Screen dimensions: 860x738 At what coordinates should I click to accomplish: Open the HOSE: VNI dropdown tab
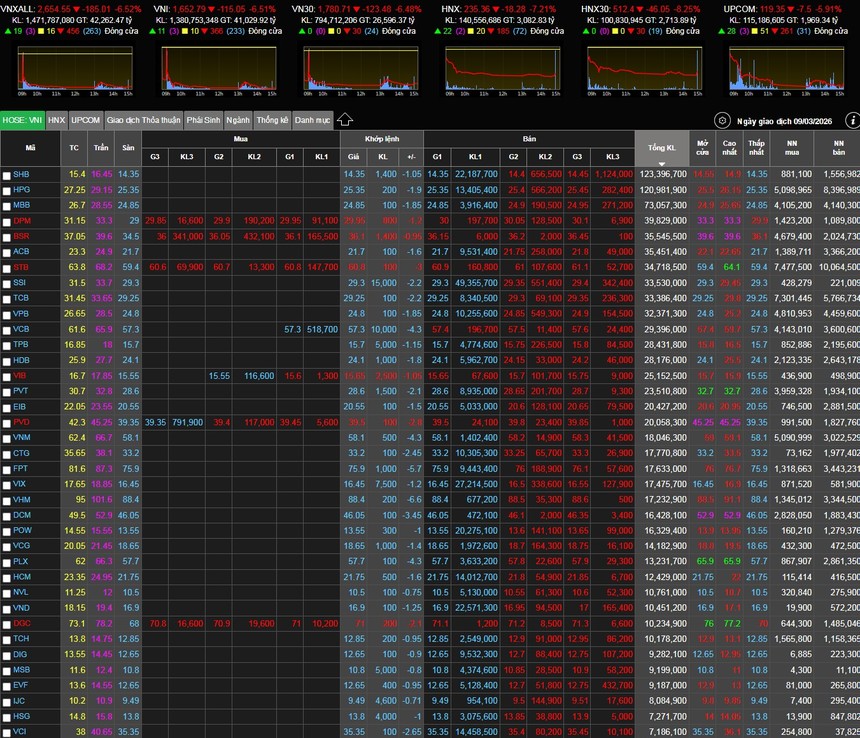[23, 120]
